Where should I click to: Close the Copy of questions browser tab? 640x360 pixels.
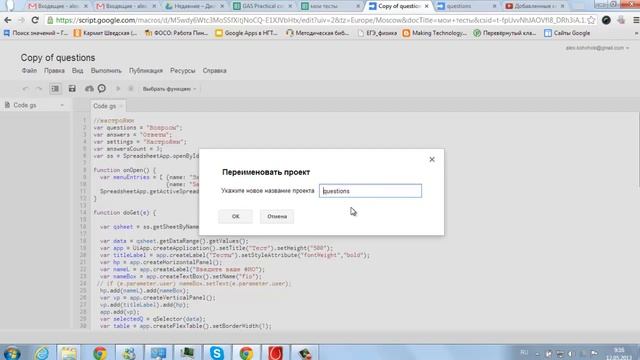pyautogui.click(x=427, y=6)
